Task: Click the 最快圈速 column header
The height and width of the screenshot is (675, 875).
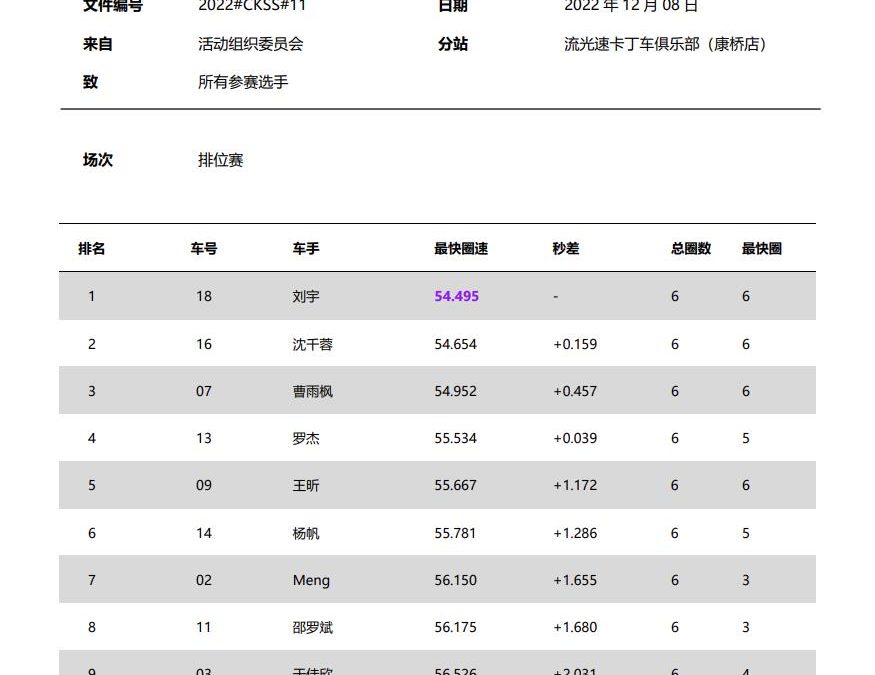Action: click(x=461, y=249)
